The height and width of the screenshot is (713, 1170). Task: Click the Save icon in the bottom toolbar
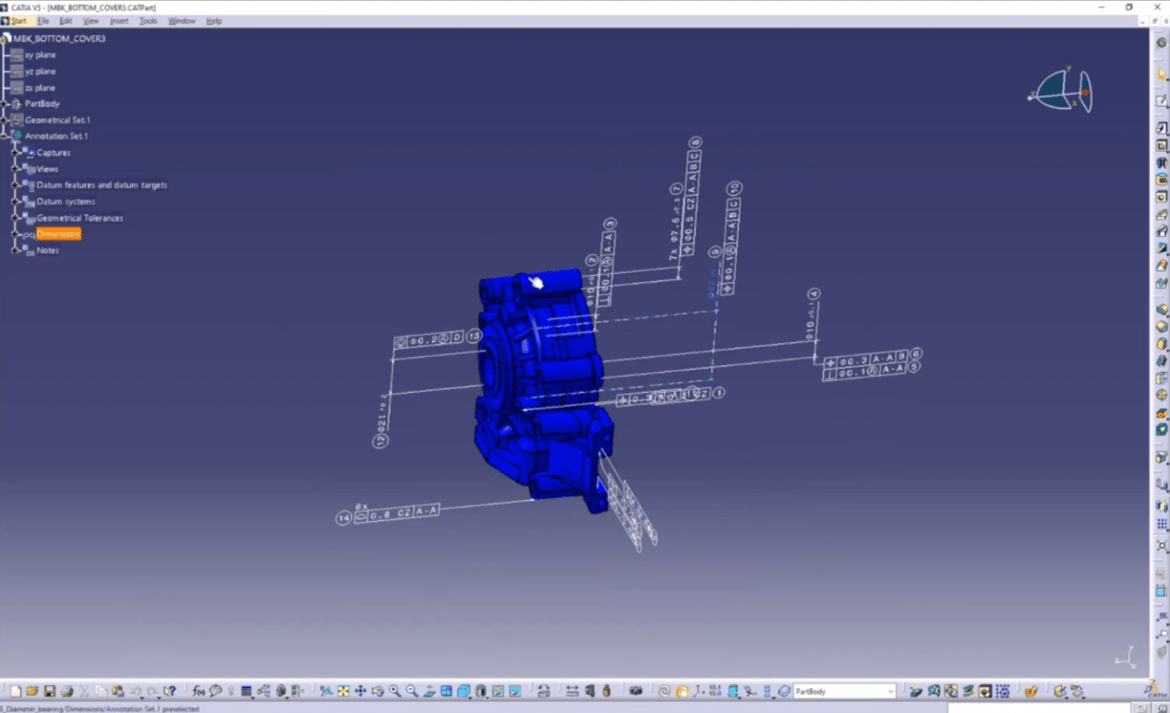pyautogui.click(x=49, y=690)
